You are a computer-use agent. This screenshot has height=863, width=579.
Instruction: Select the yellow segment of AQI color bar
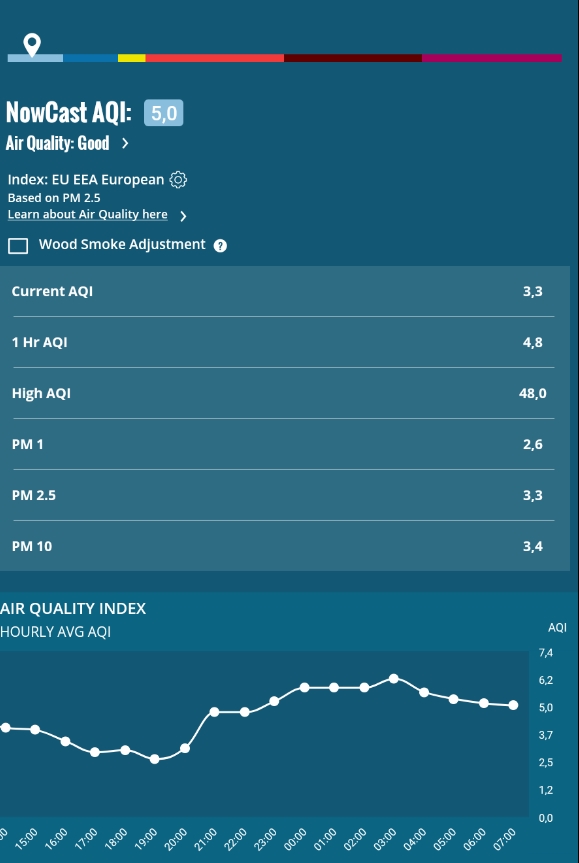[x=132, y=58]
